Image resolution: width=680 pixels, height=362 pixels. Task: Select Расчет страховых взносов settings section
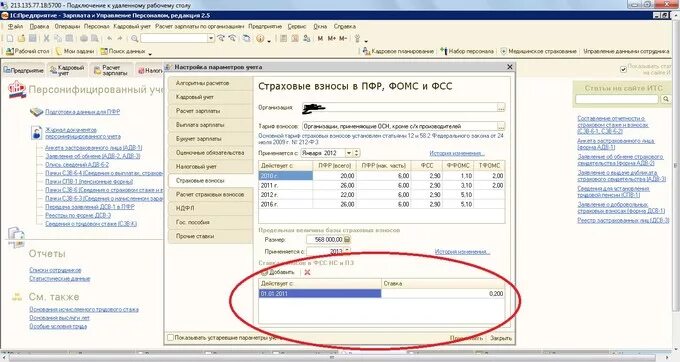[x=210, y=194]
